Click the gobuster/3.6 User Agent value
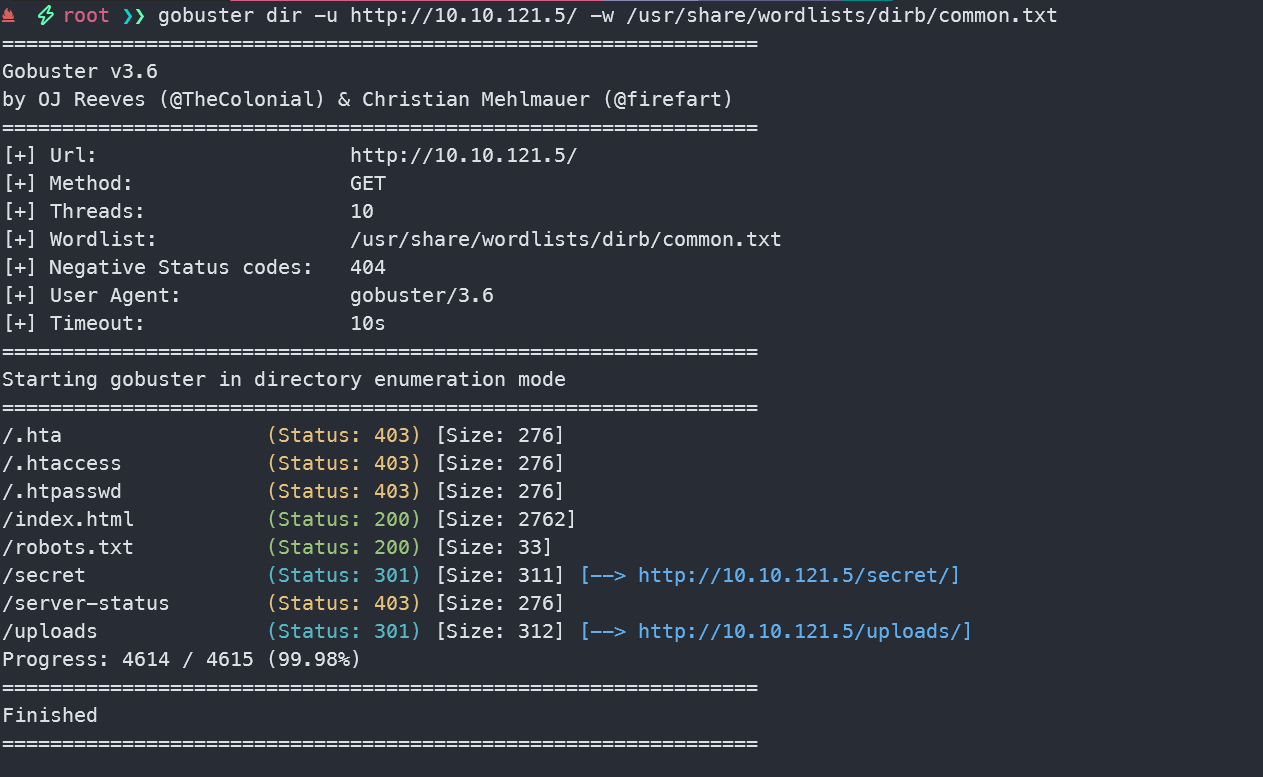 click(421, 296)
